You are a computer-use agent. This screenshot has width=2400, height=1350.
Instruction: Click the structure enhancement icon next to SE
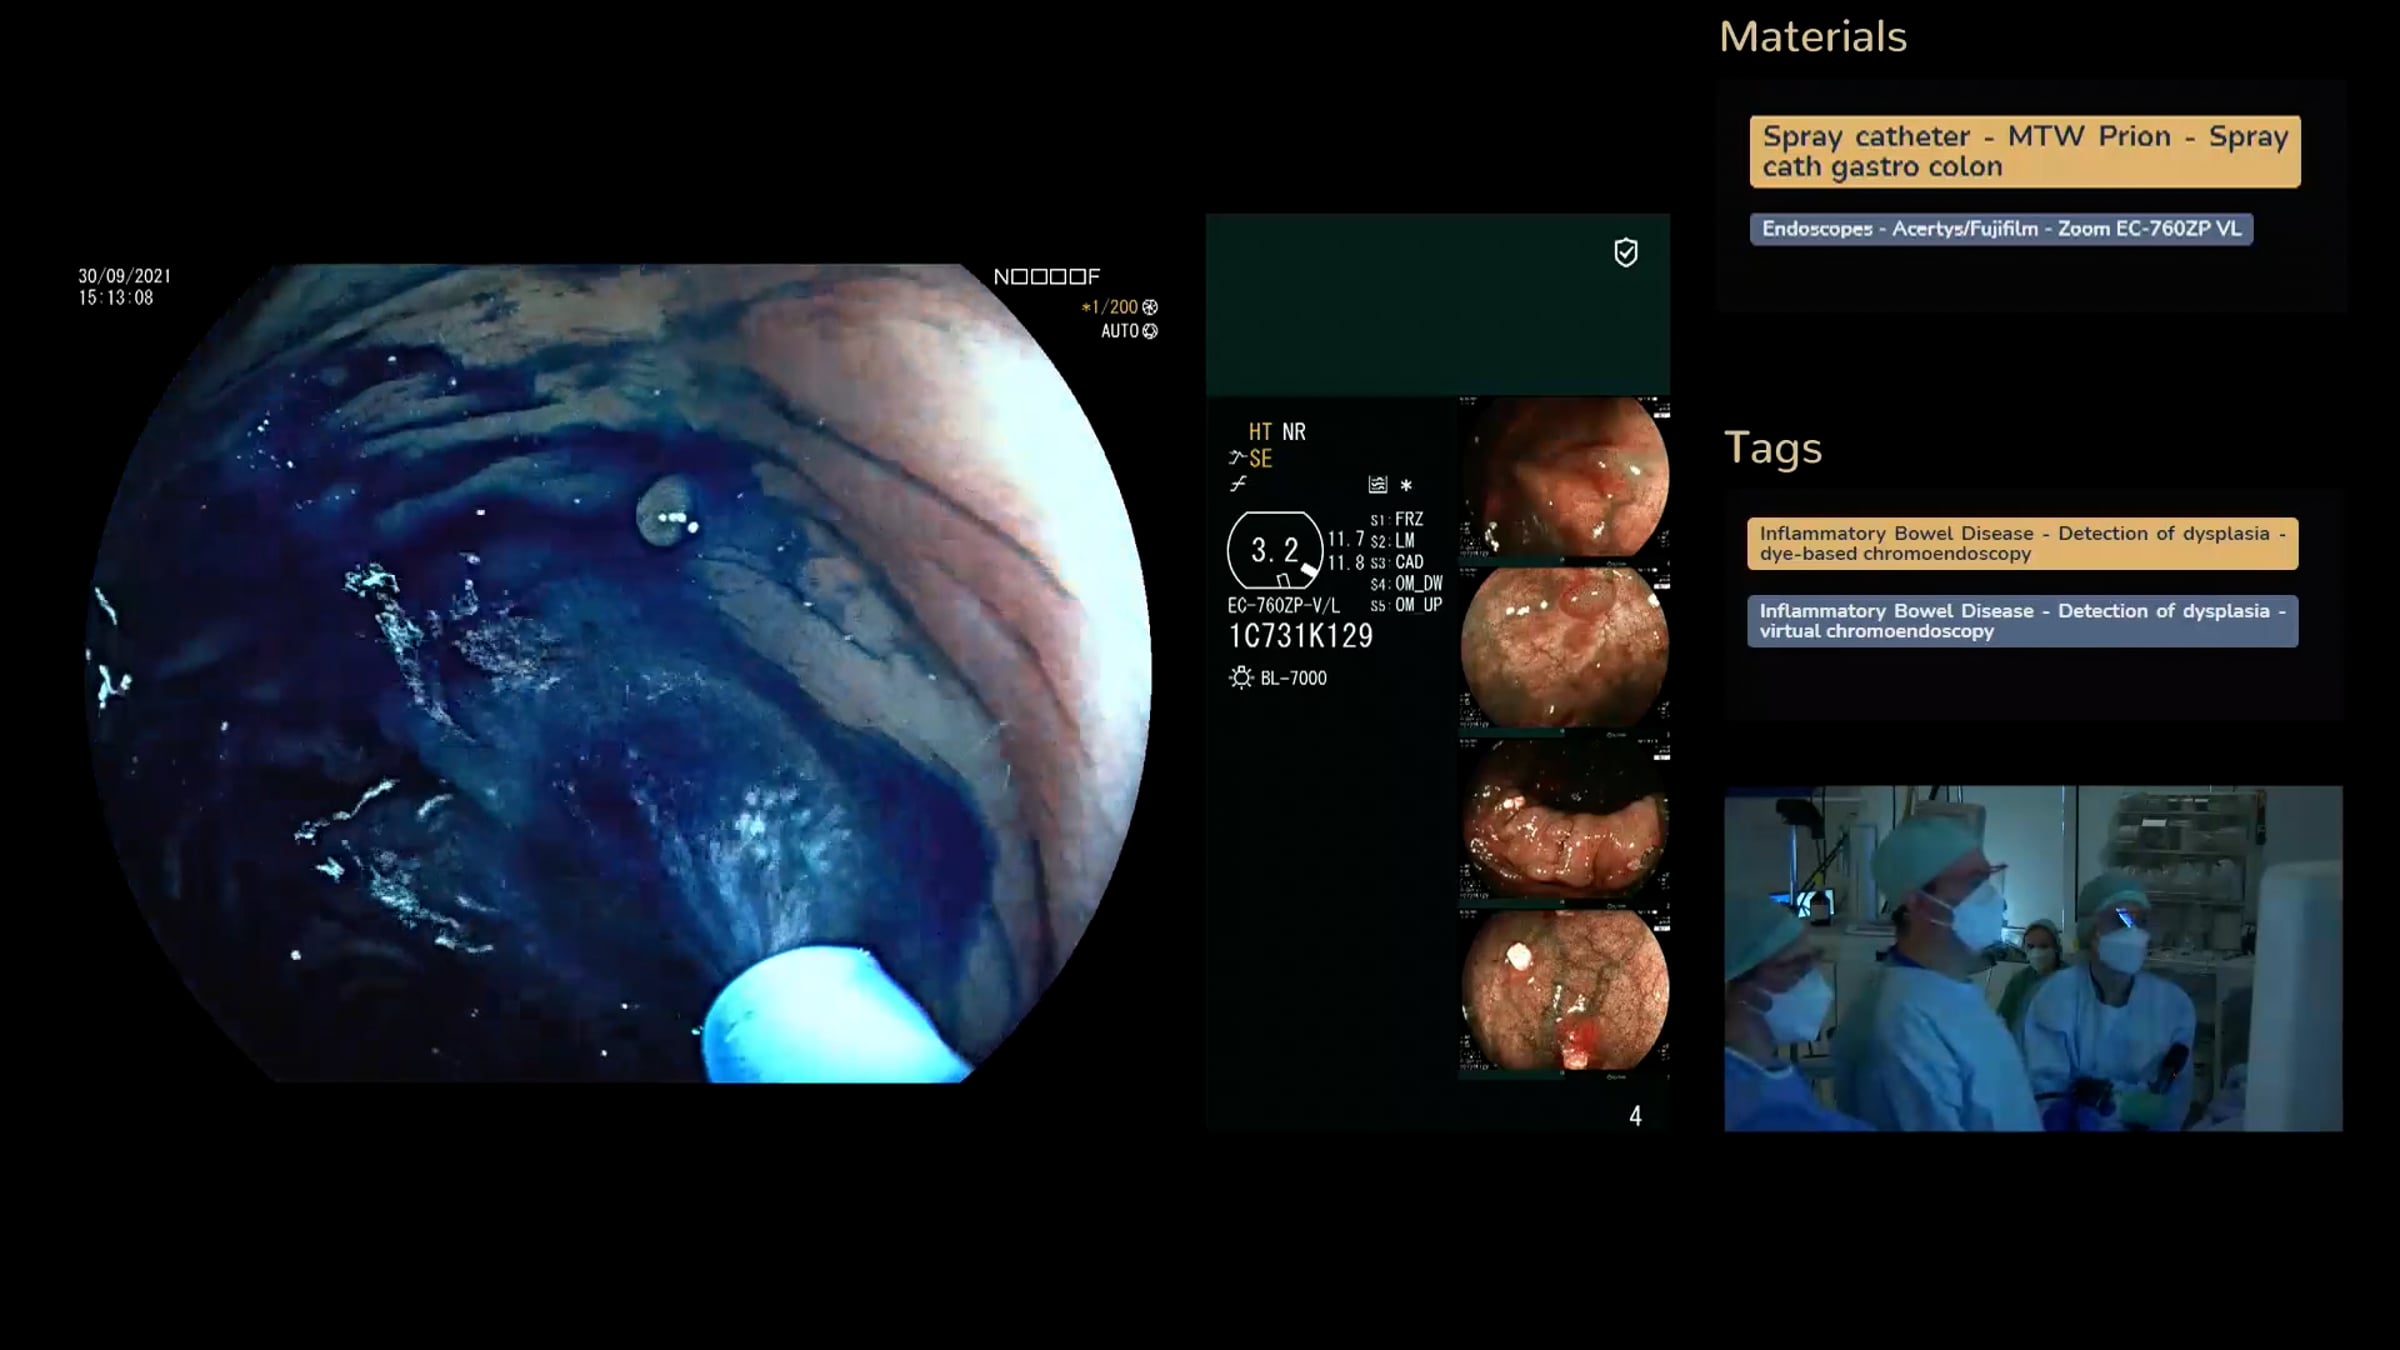click(1237, 458)
